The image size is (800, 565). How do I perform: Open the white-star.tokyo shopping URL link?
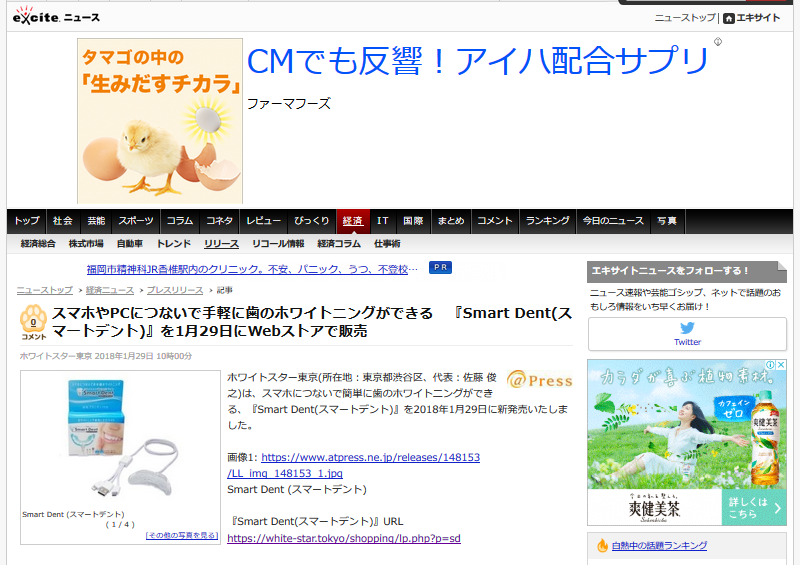click(x=344, y=538)
